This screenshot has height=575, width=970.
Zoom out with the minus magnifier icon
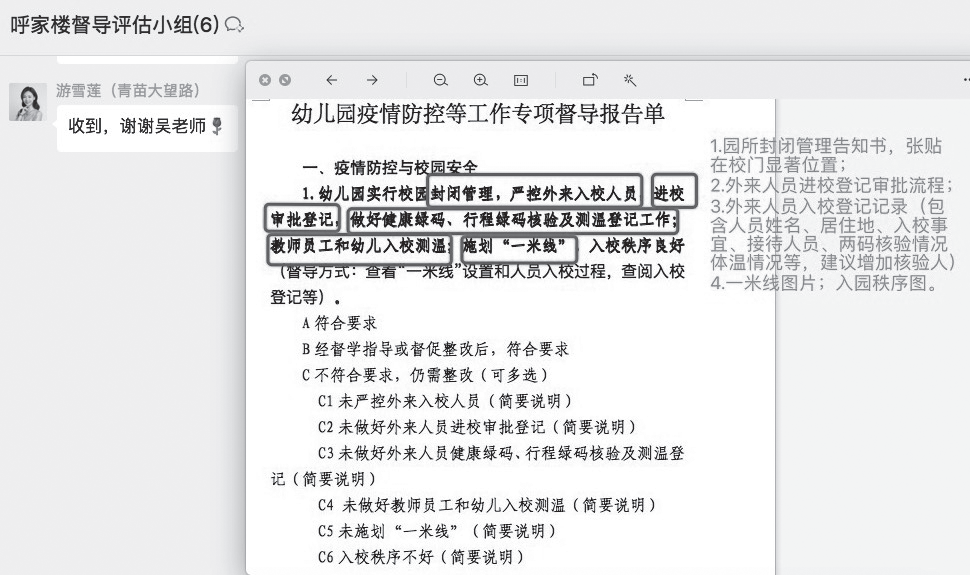pos(440,80)
